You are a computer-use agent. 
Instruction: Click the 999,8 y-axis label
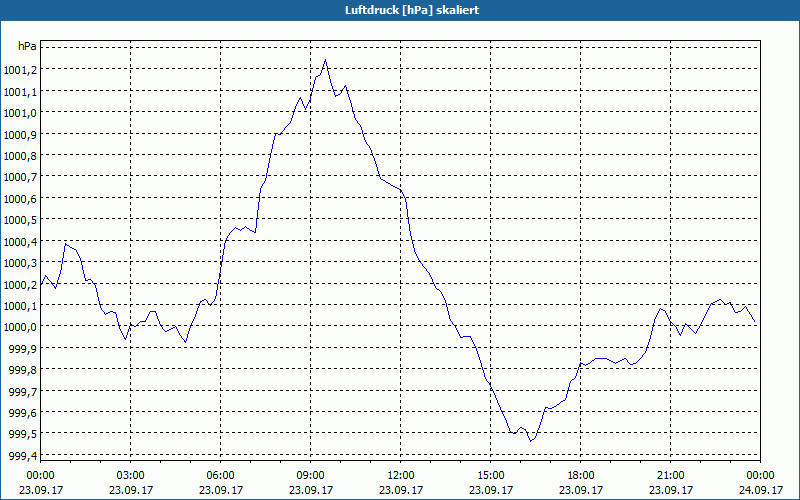23,370
